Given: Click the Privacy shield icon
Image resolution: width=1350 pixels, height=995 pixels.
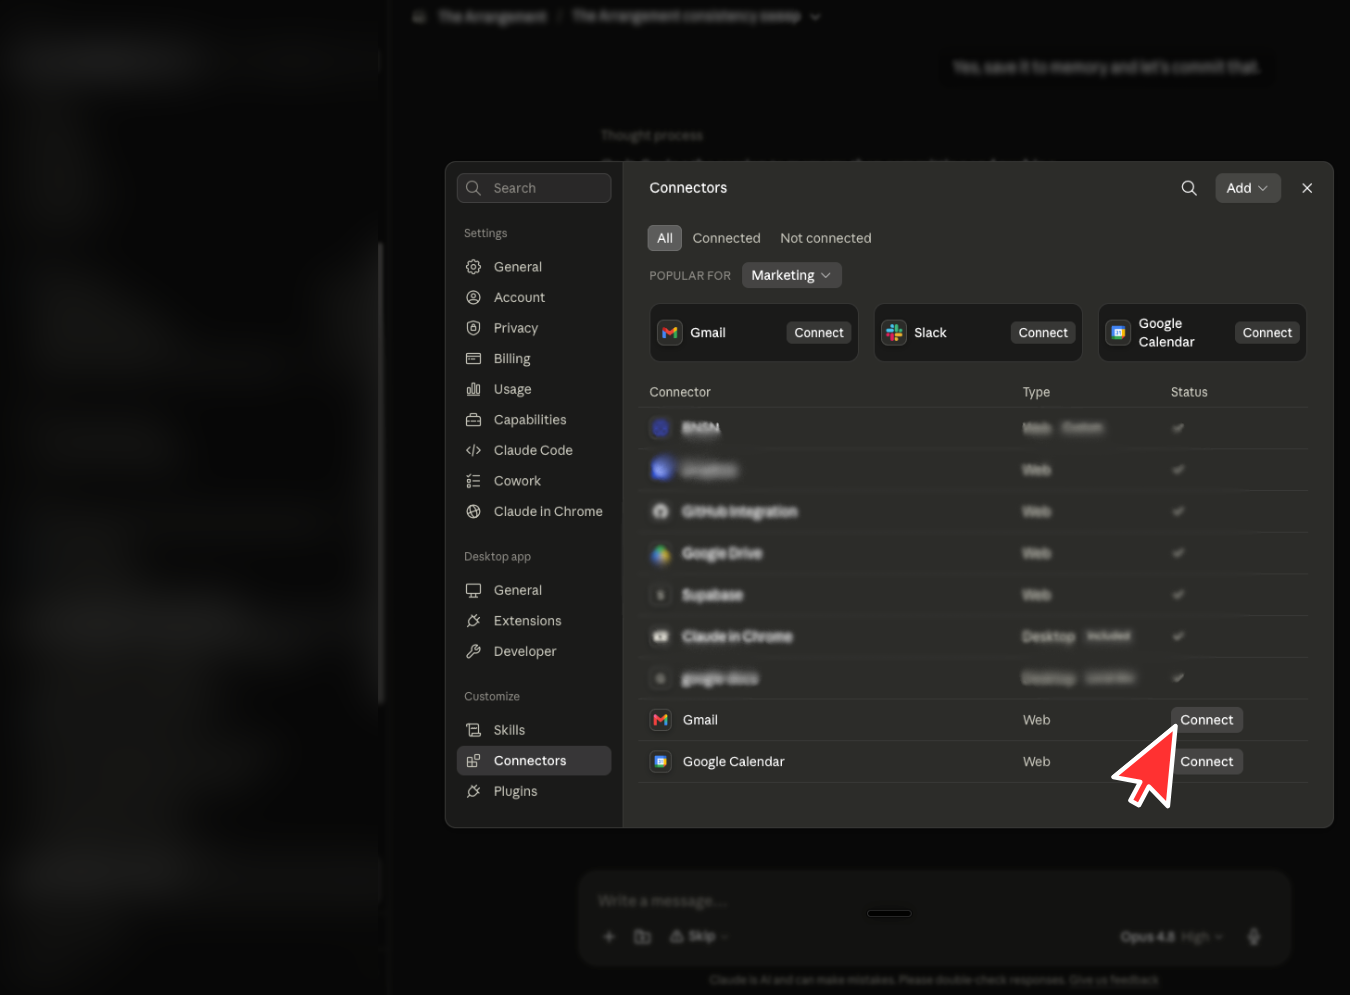Looking at the screenshot, I should click(474, 328).
